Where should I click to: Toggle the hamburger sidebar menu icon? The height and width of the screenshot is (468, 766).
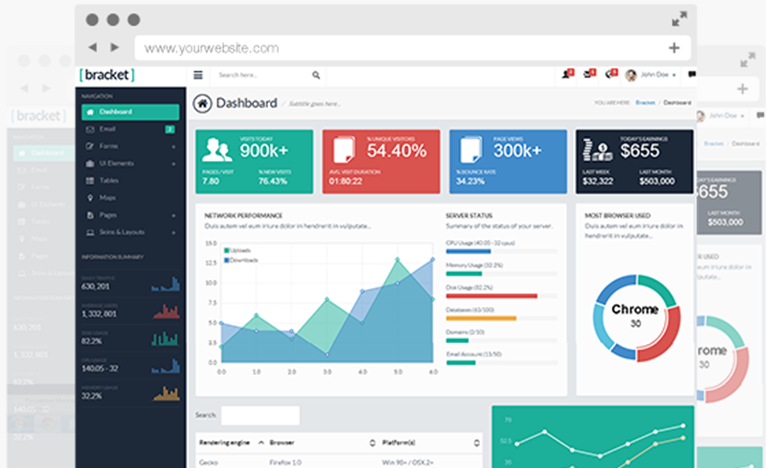click(198, 75)
